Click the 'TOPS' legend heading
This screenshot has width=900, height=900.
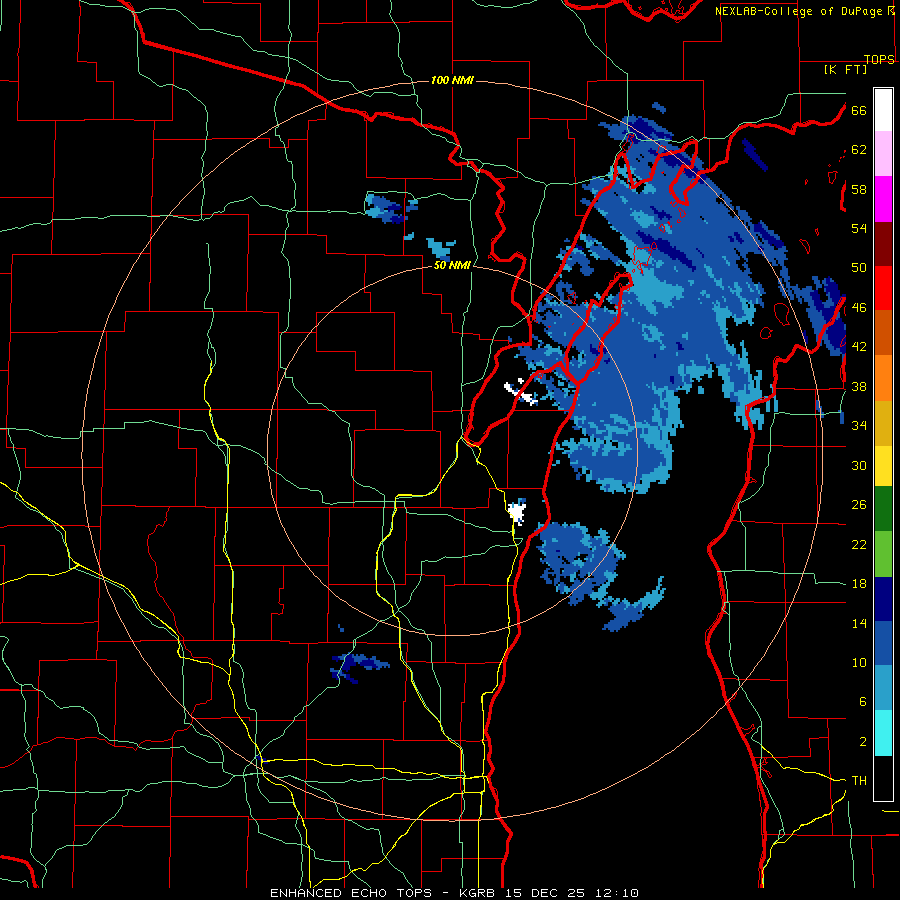(x=879, y=59)
